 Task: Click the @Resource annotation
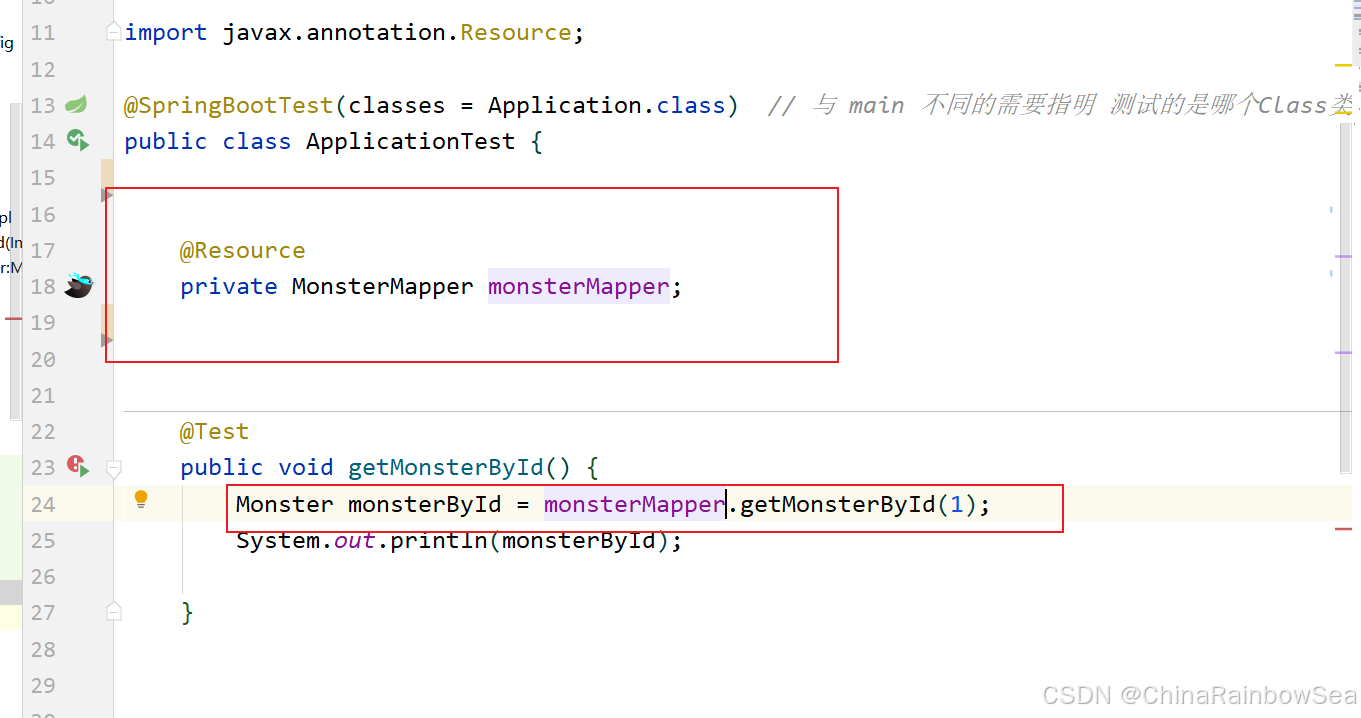click(242, 250)
